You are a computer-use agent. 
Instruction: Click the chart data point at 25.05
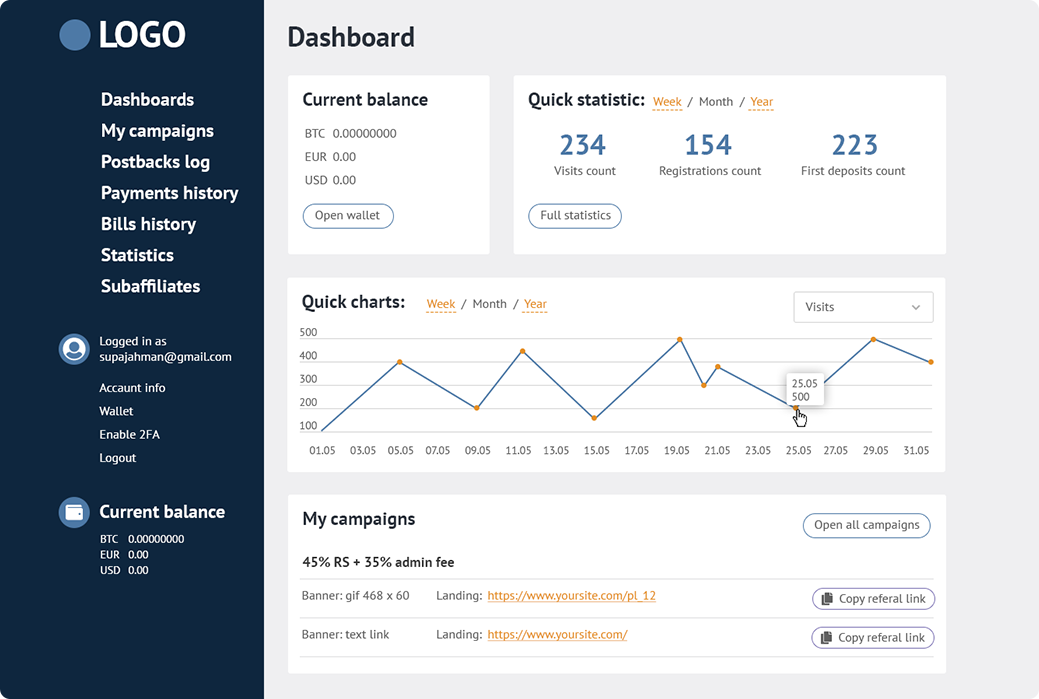pos(796,408)
